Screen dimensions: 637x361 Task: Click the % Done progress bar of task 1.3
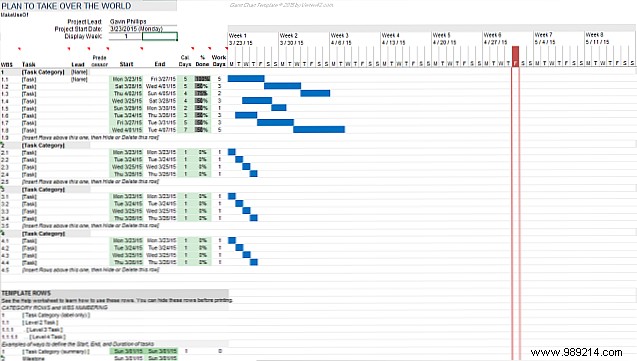pos(202,93)
